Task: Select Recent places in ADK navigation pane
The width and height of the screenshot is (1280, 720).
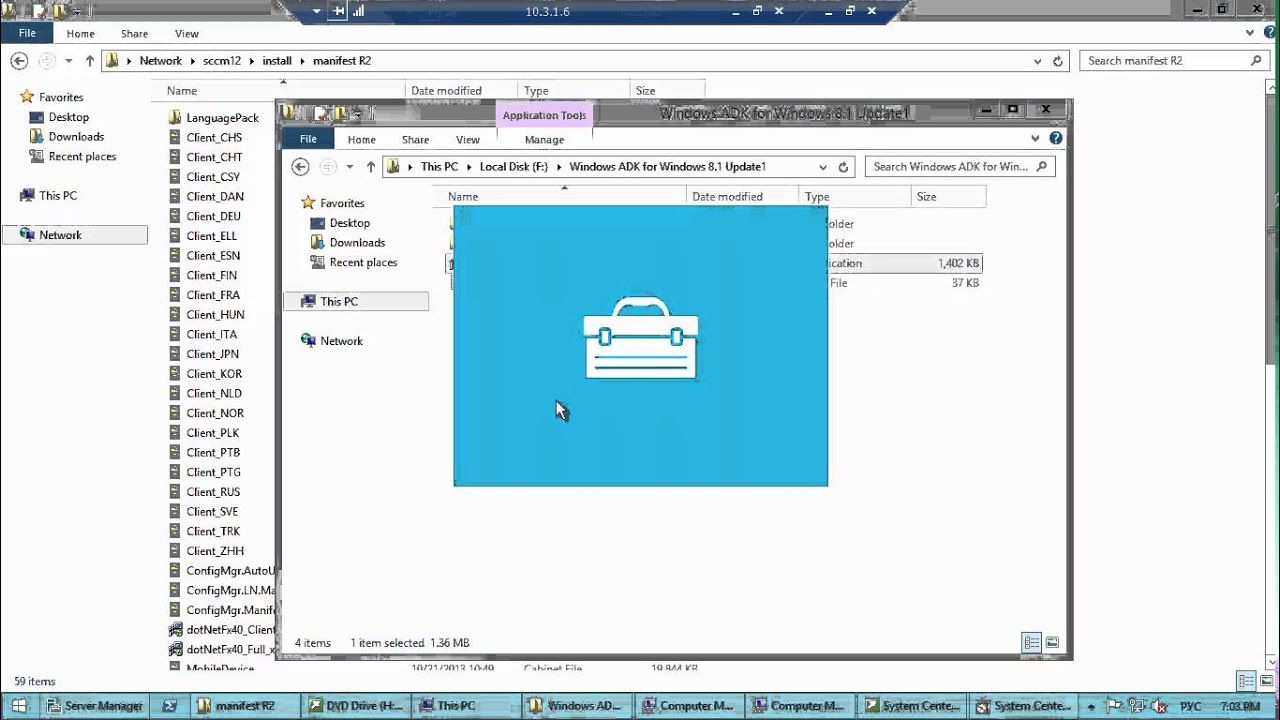Action: (x=363, y=262)
